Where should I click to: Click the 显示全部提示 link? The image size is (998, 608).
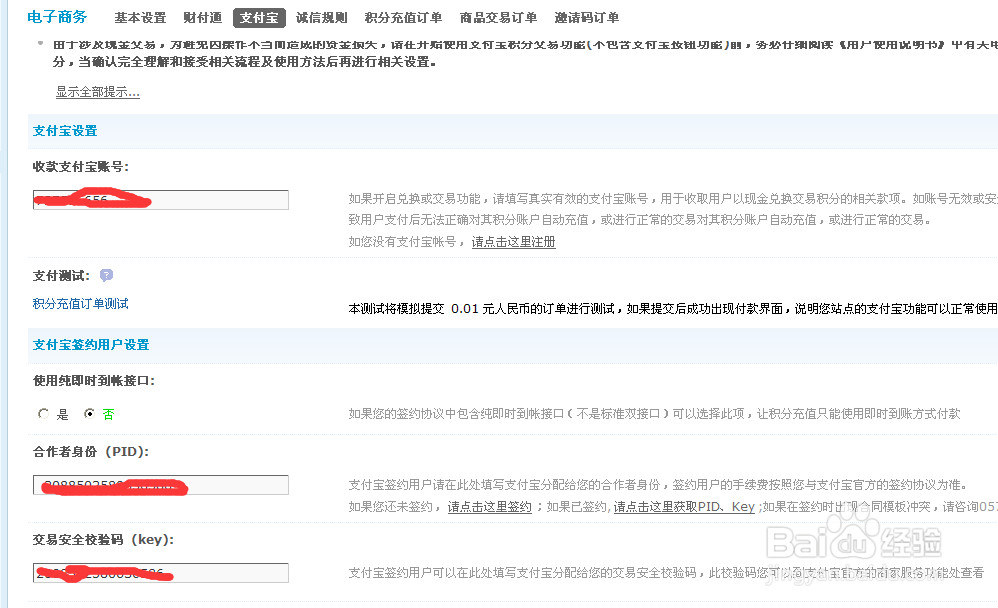coord(97,92)
